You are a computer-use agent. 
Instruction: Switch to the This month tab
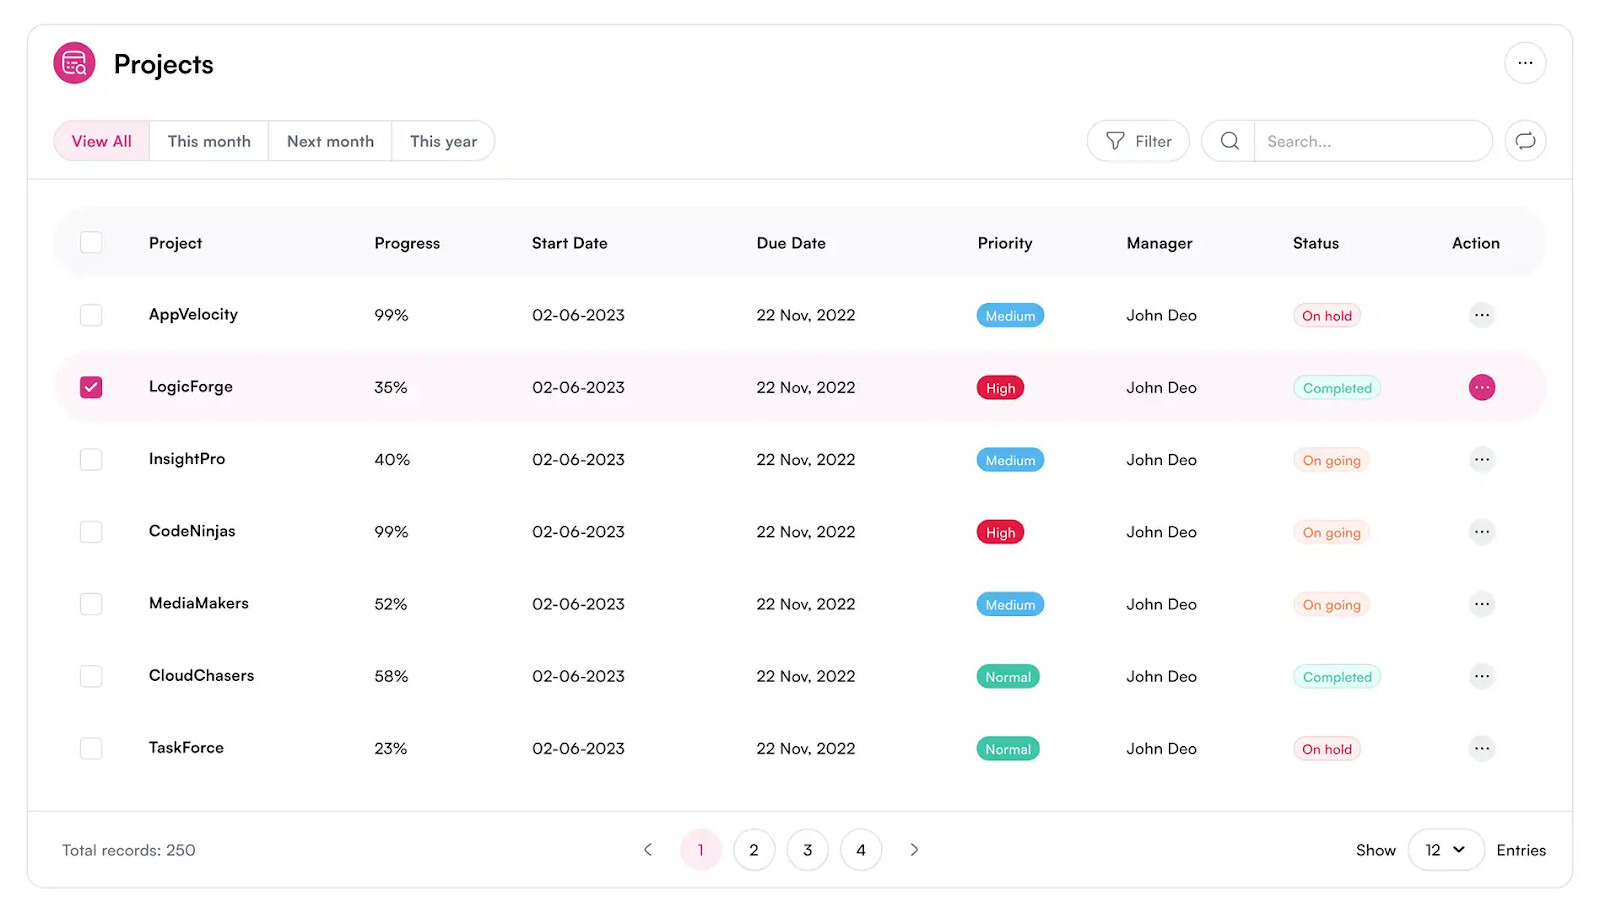click(209, 141)
